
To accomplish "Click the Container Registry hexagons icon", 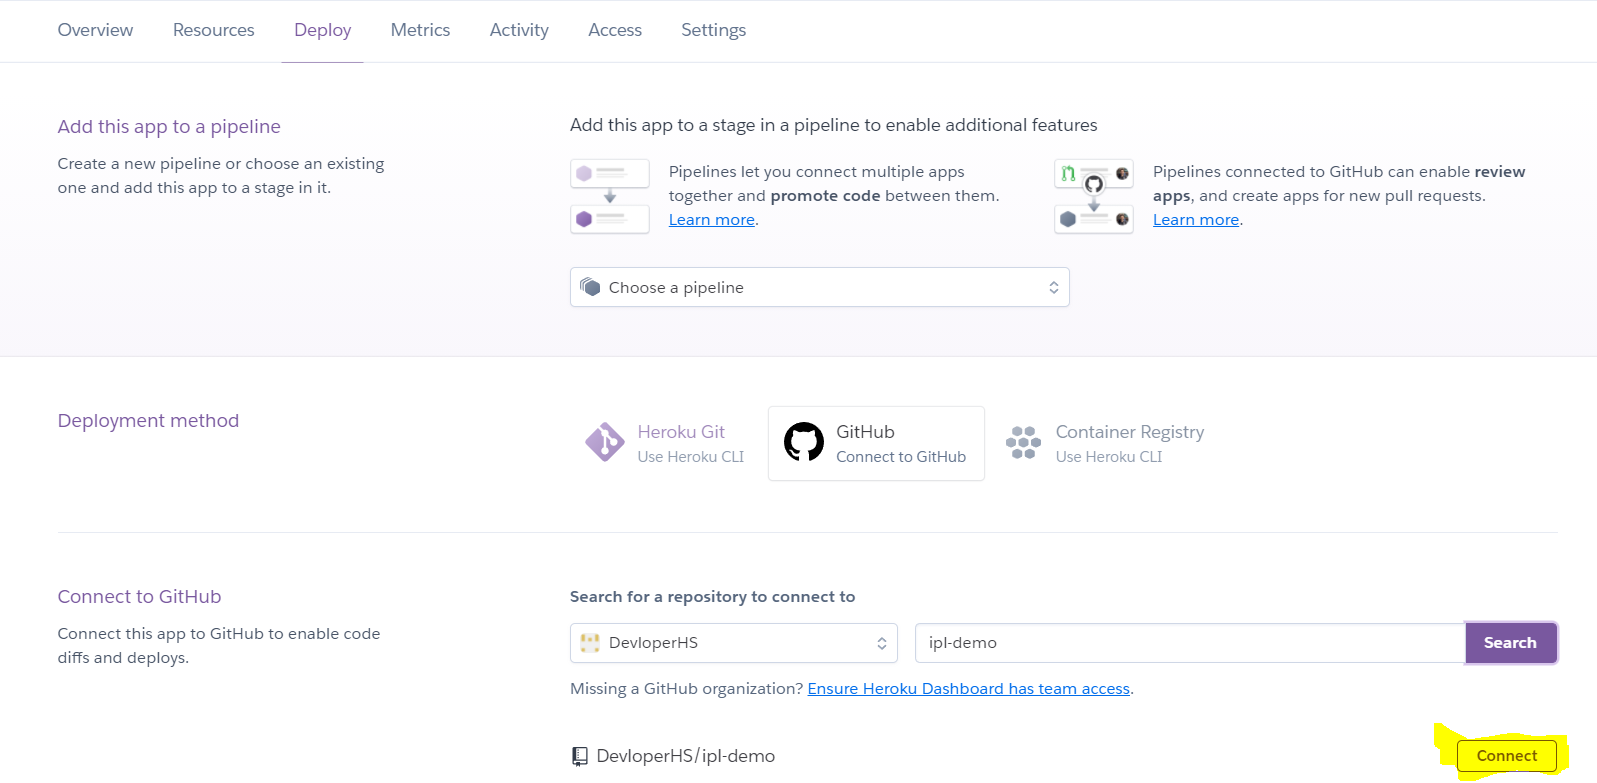I will 1023,442.
